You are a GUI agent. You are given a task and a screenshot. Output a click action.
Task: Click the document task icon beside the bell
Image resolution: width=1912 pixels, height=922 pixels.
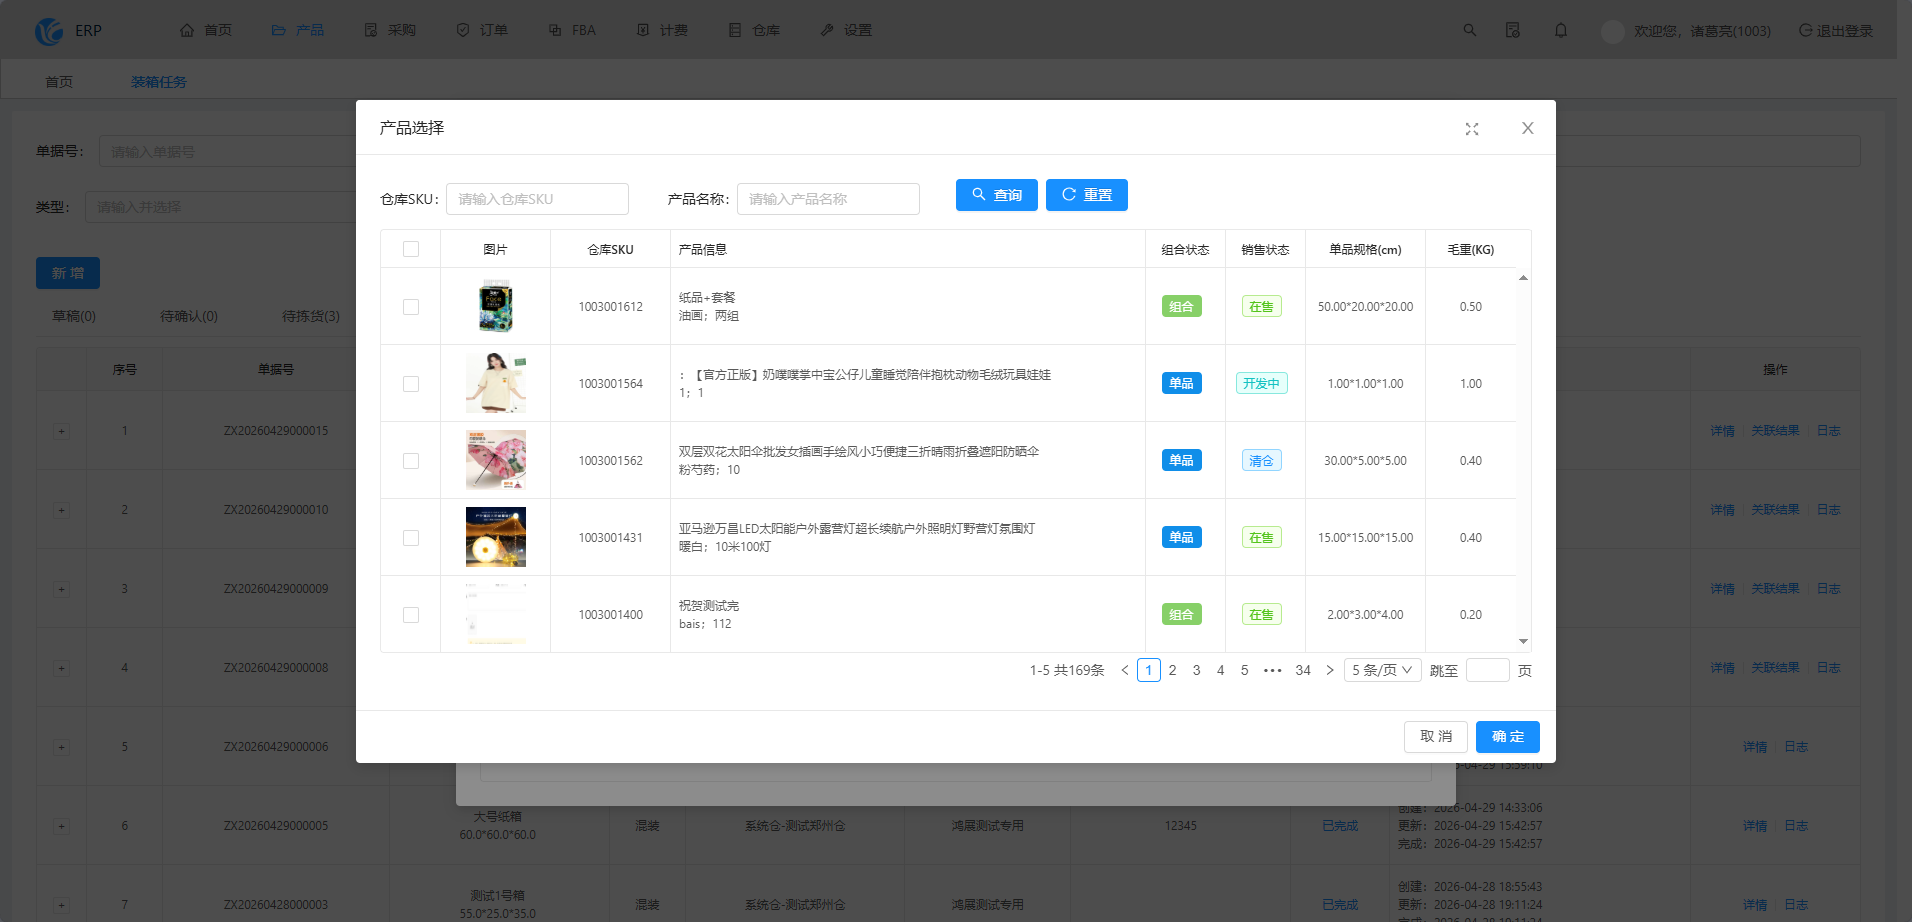point(1513,30)
